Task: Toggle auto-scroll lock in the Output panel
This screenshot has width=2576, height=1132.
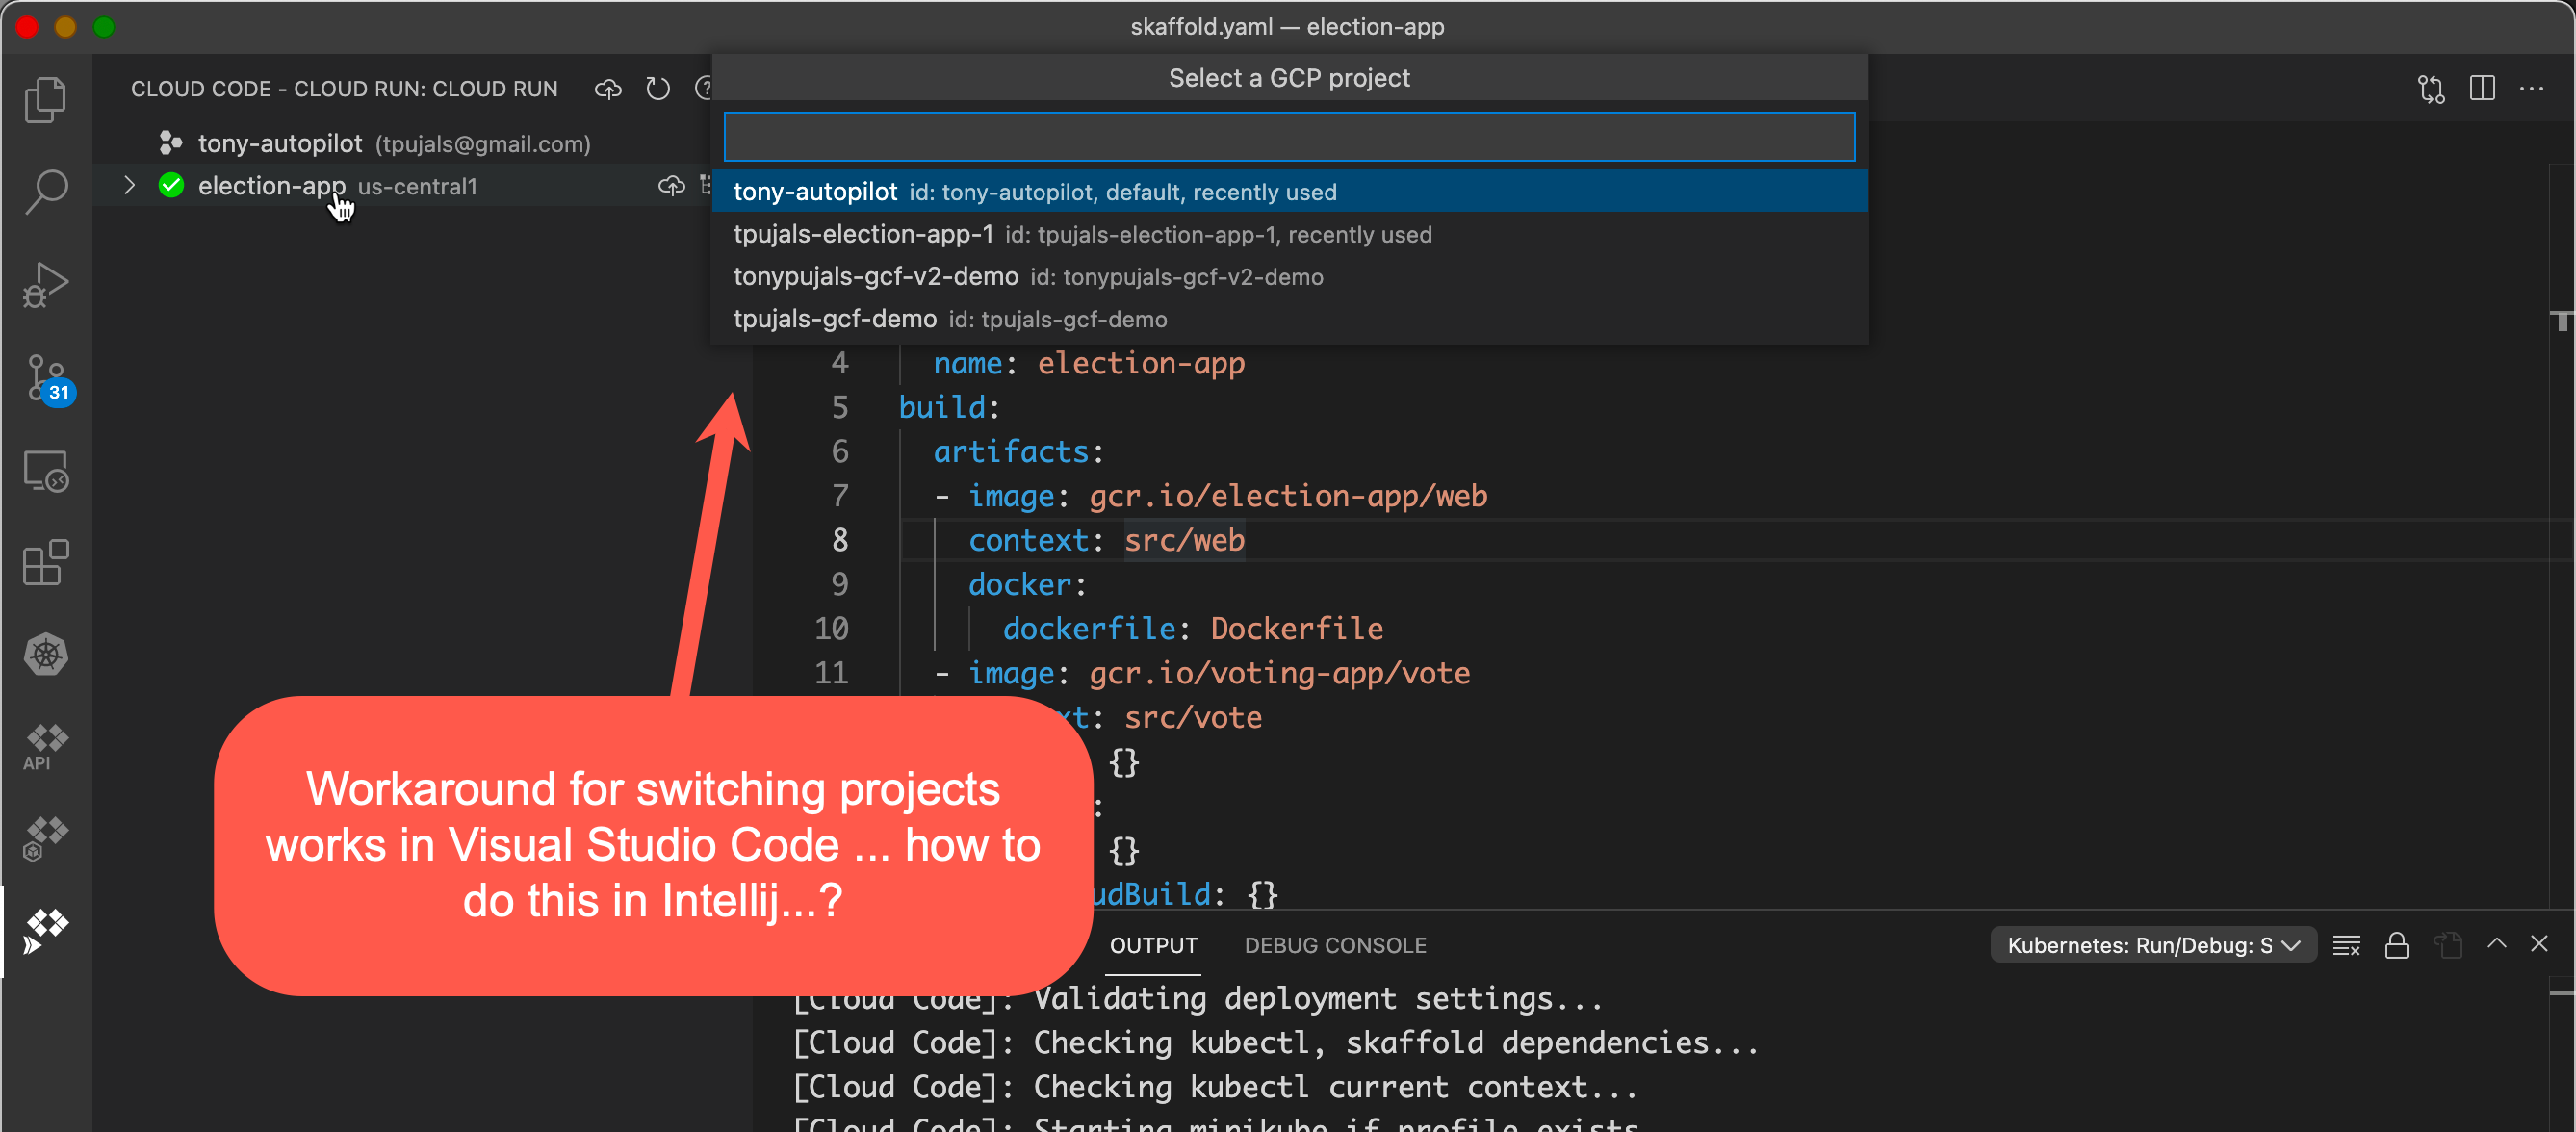Action: [2396, 944]
